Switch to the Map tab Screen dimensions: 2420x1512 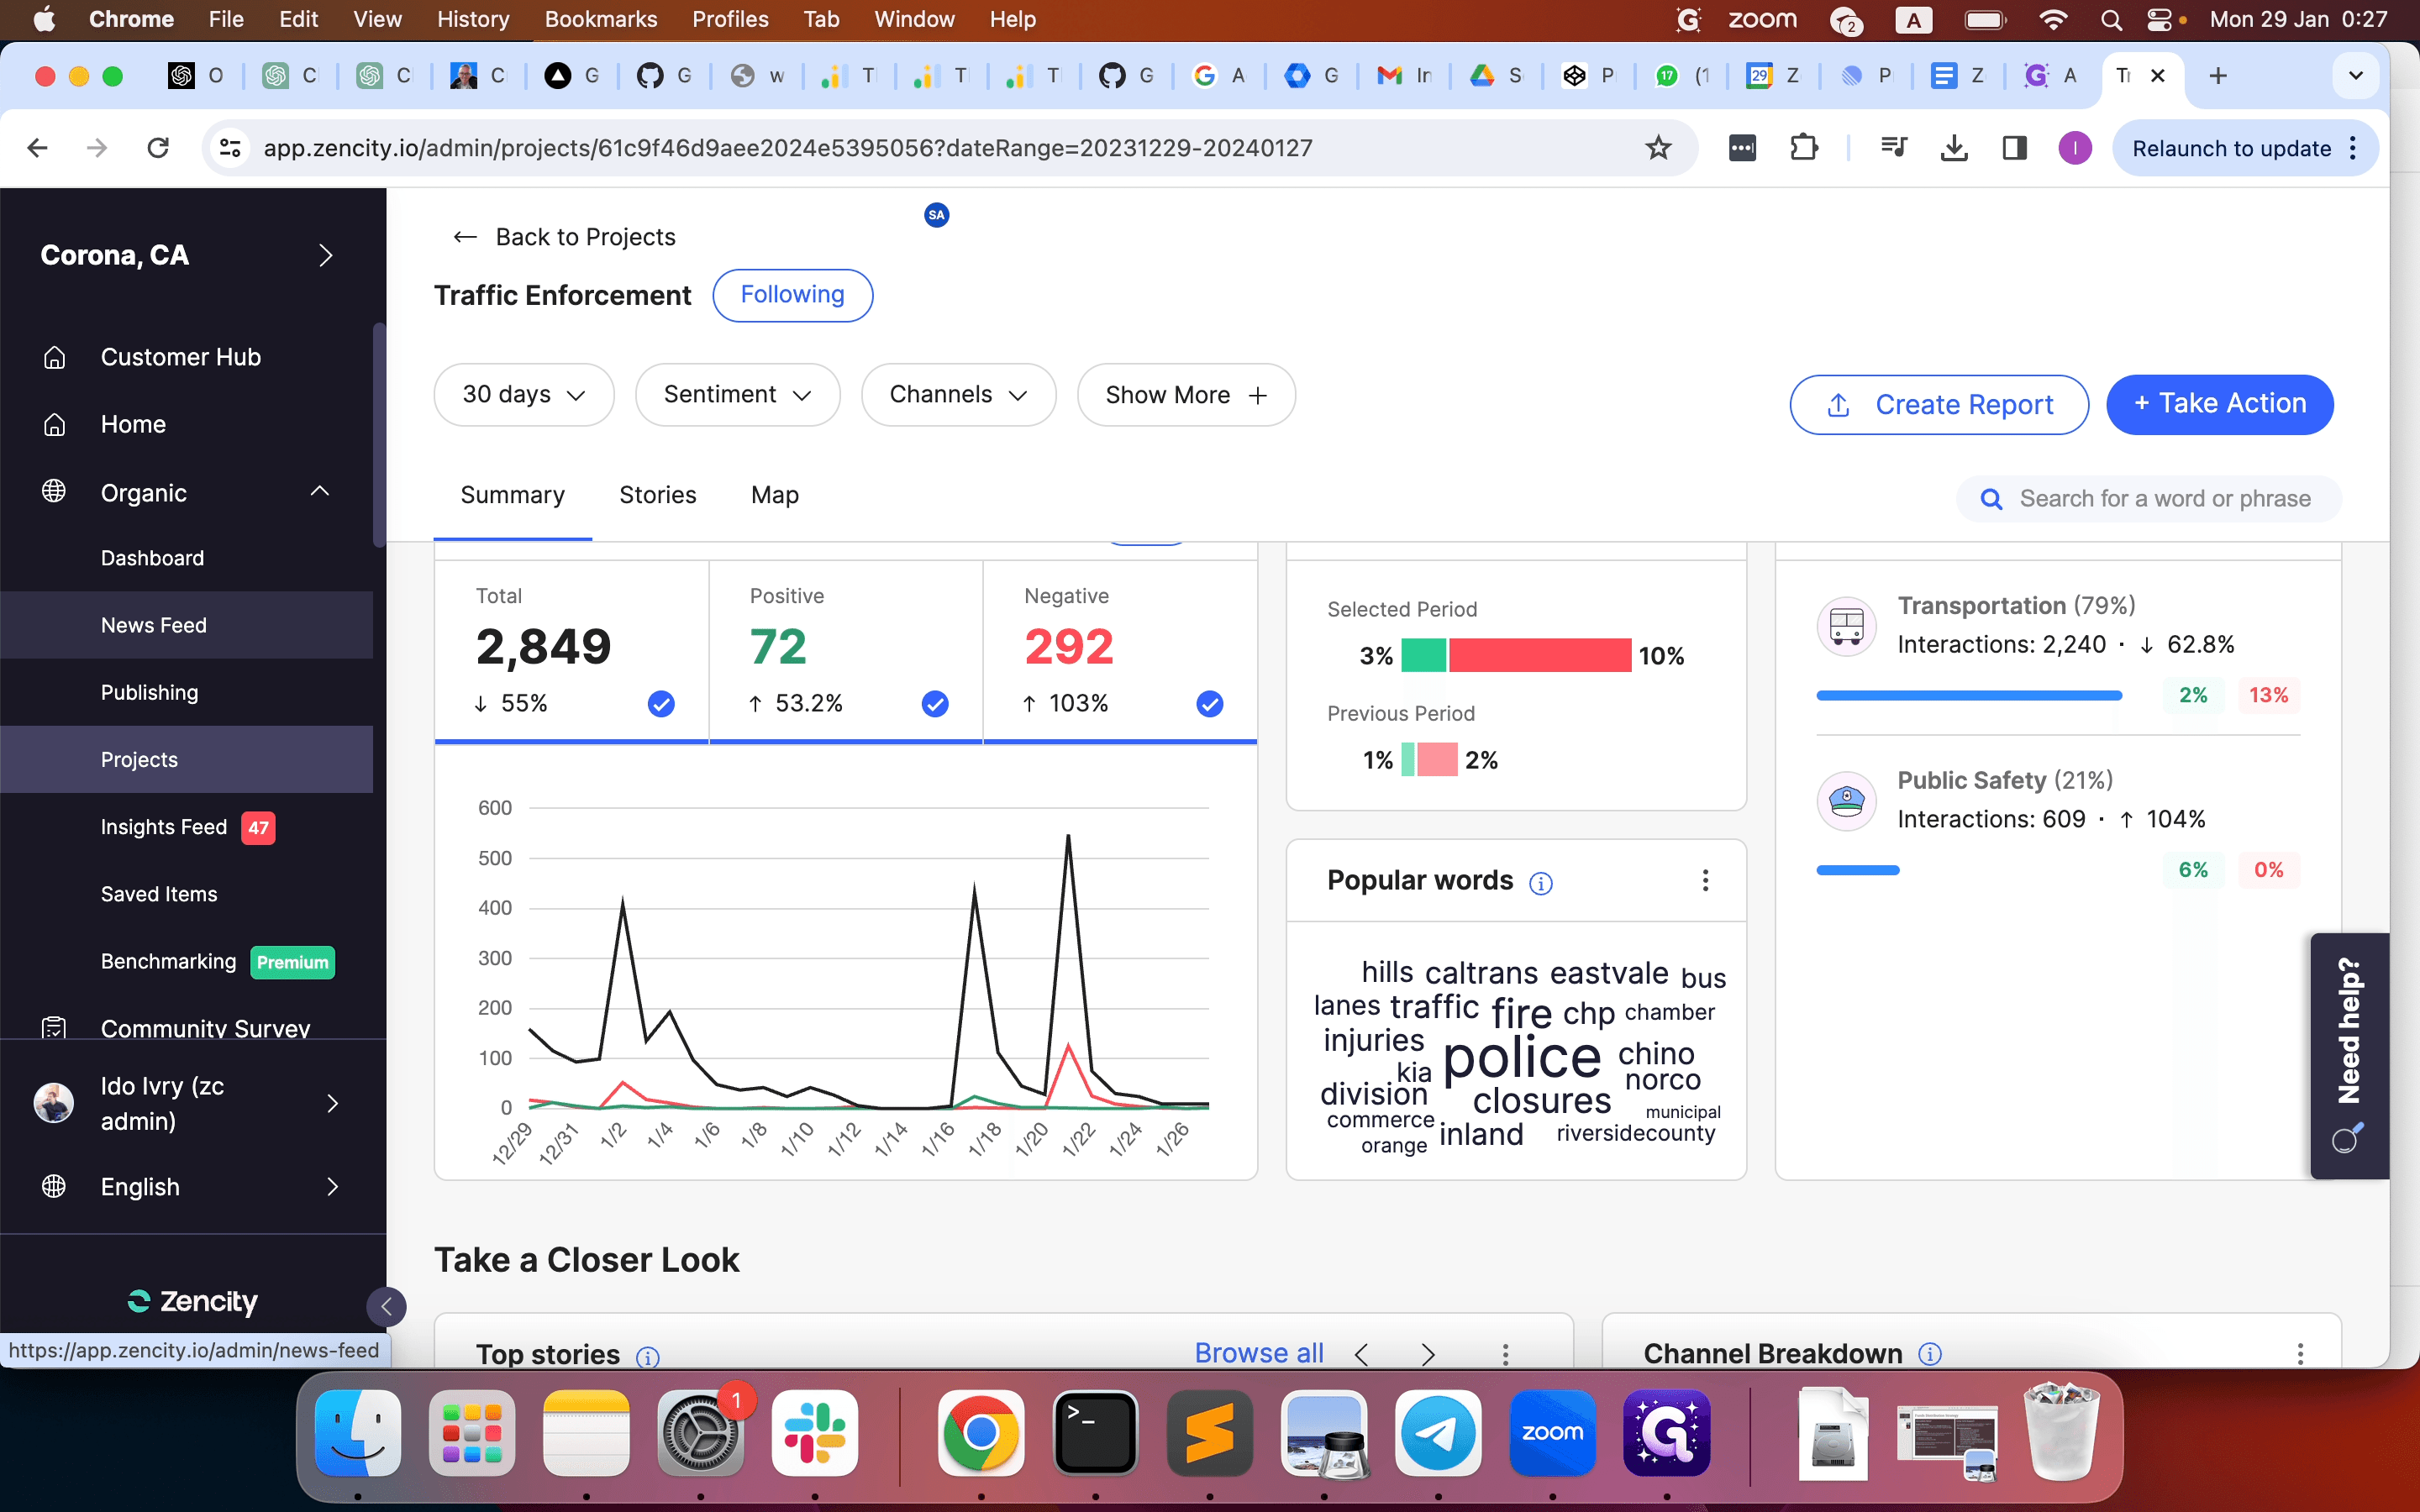(774, 495)
